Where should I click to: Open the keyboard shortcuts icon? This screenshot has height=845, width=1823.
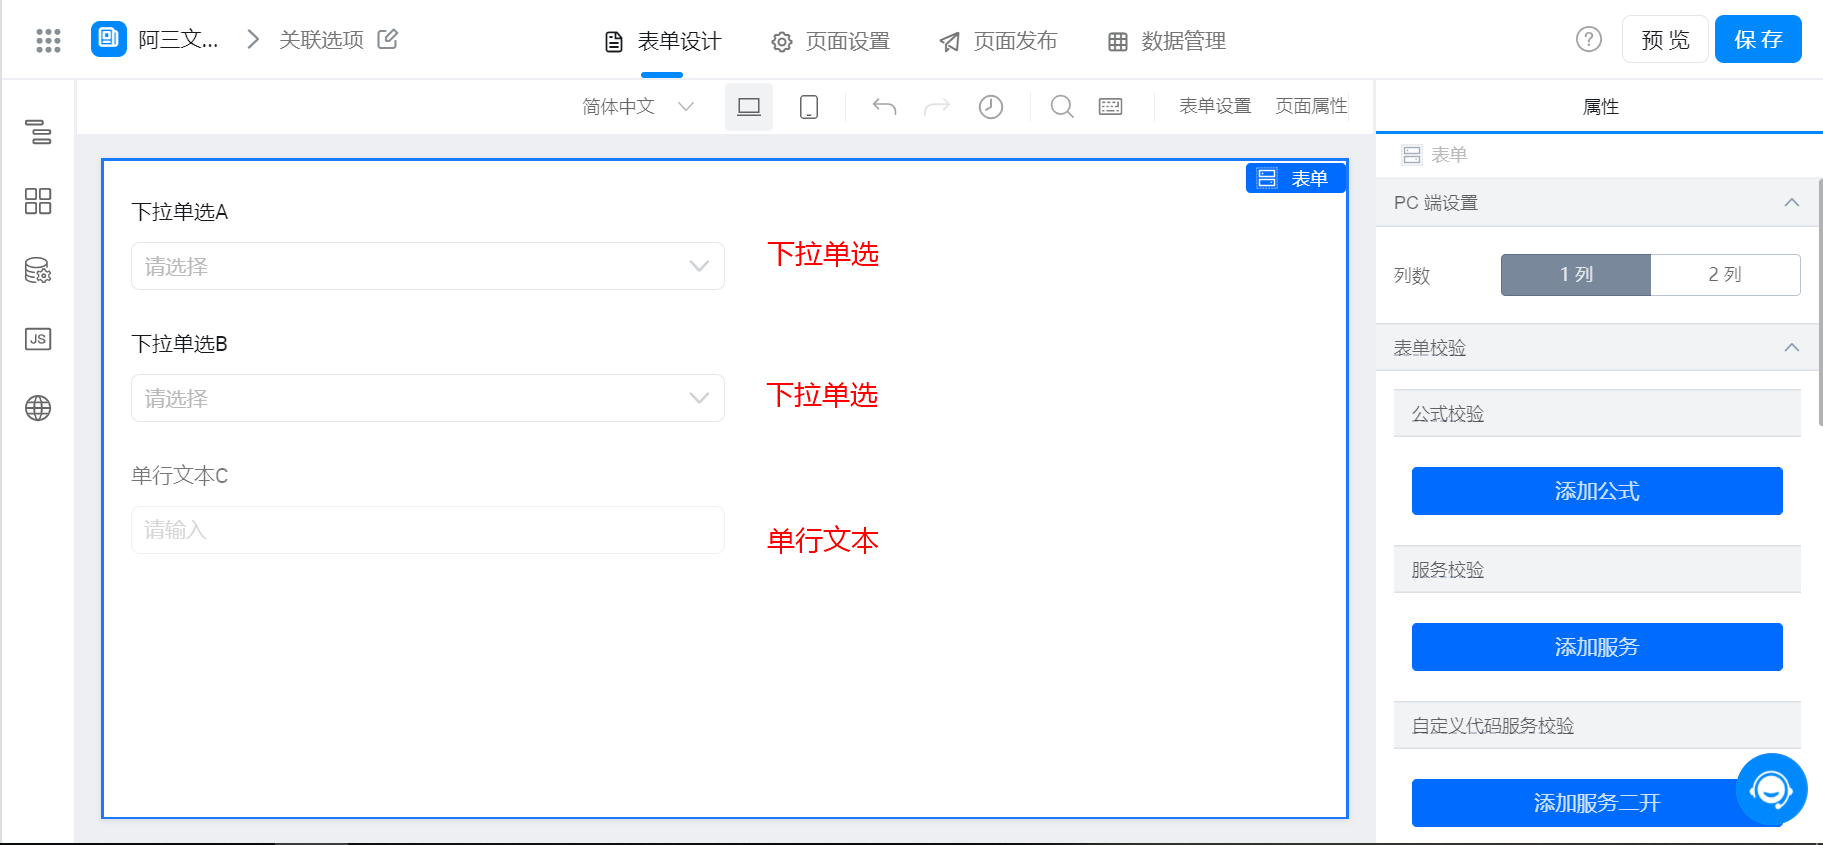[x=1111, y=107]
